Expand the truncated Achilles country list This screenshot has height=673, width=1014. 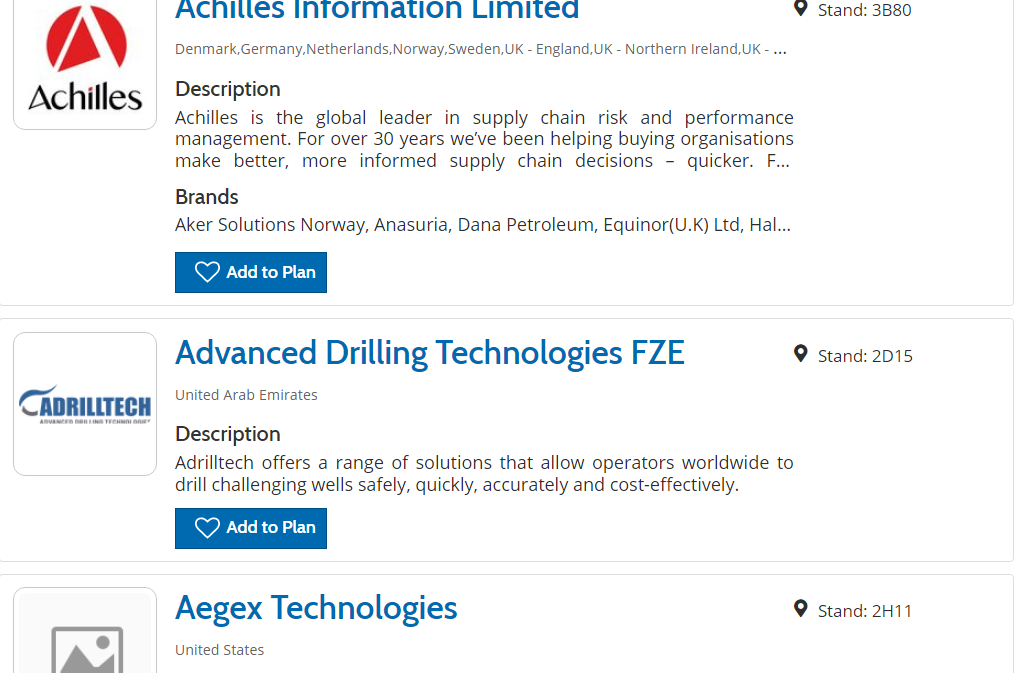(x=780, y=49)
